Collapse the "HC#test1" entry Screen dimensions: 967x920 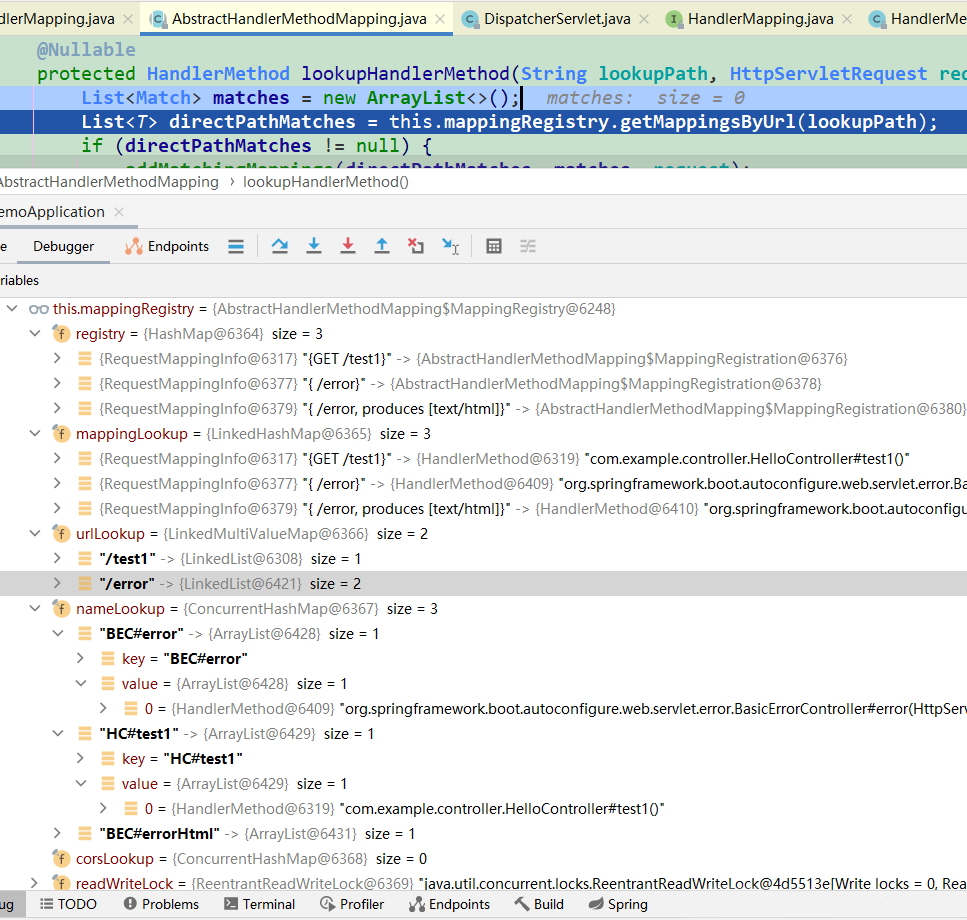[57, 733]
